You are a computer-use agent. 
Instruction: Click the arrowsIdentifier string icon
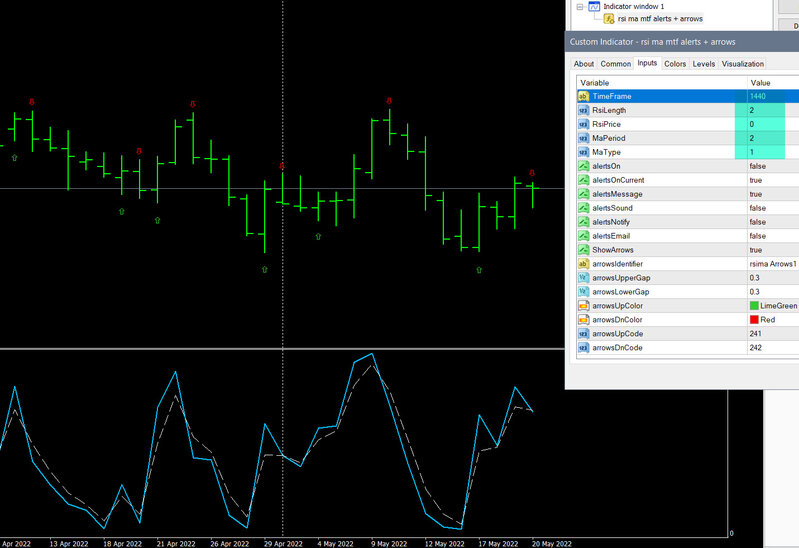point(583,264)
